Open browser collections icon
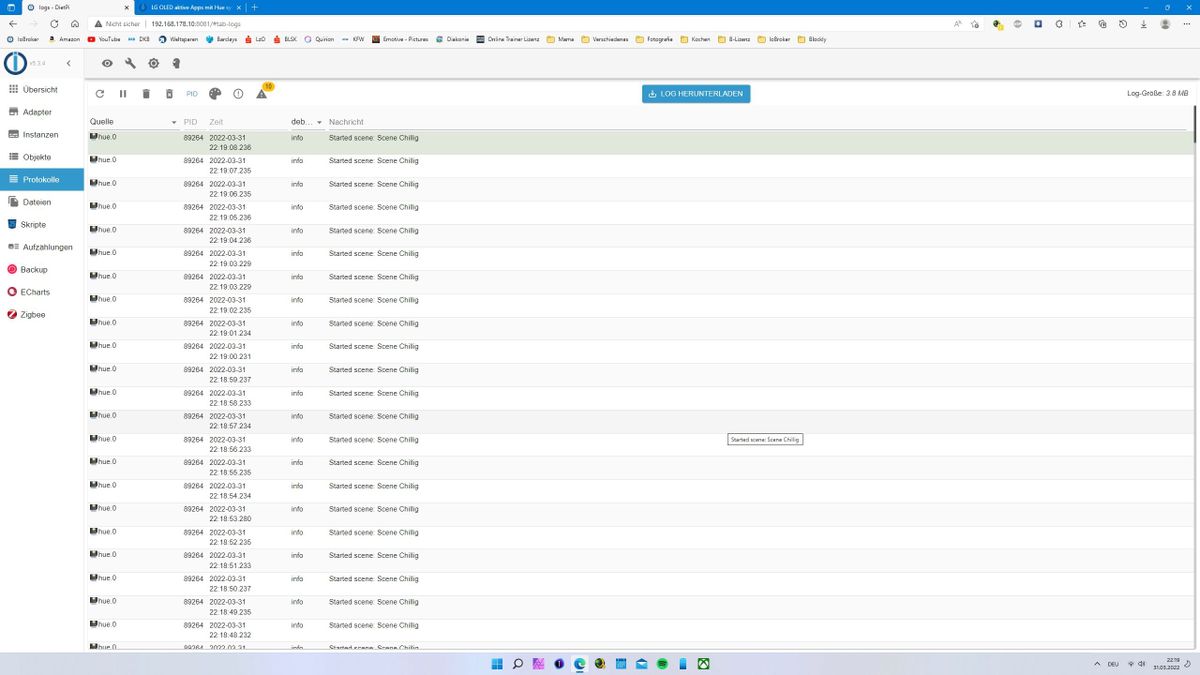The image size is (1200, 675). [x=1102, y=23]
